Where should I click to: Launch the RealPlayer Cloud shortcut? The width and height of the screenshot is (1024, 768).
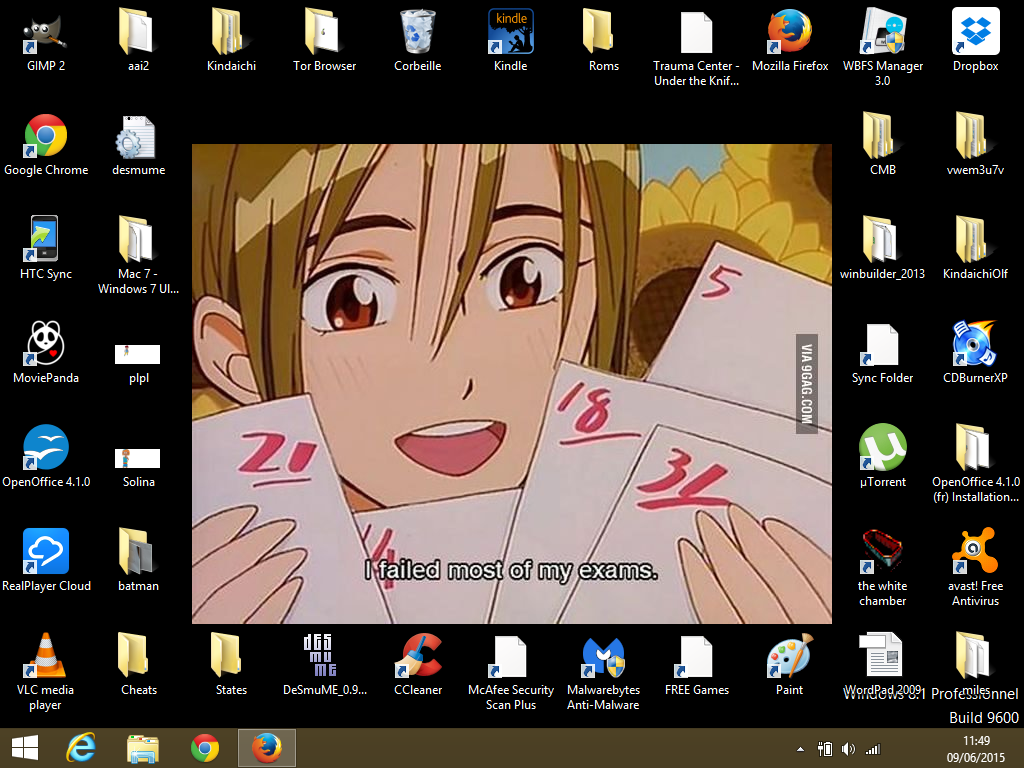(46, 552)
